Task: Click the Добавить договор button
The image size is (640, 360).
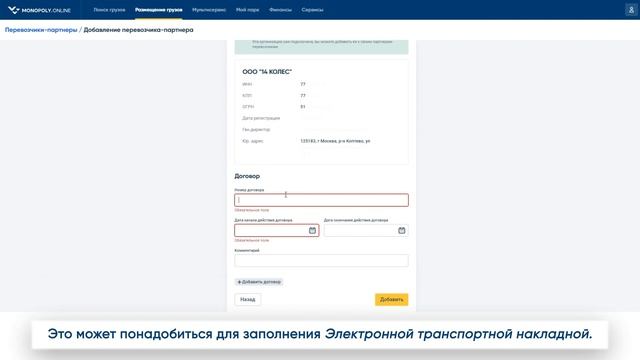Action: point(259,282)
